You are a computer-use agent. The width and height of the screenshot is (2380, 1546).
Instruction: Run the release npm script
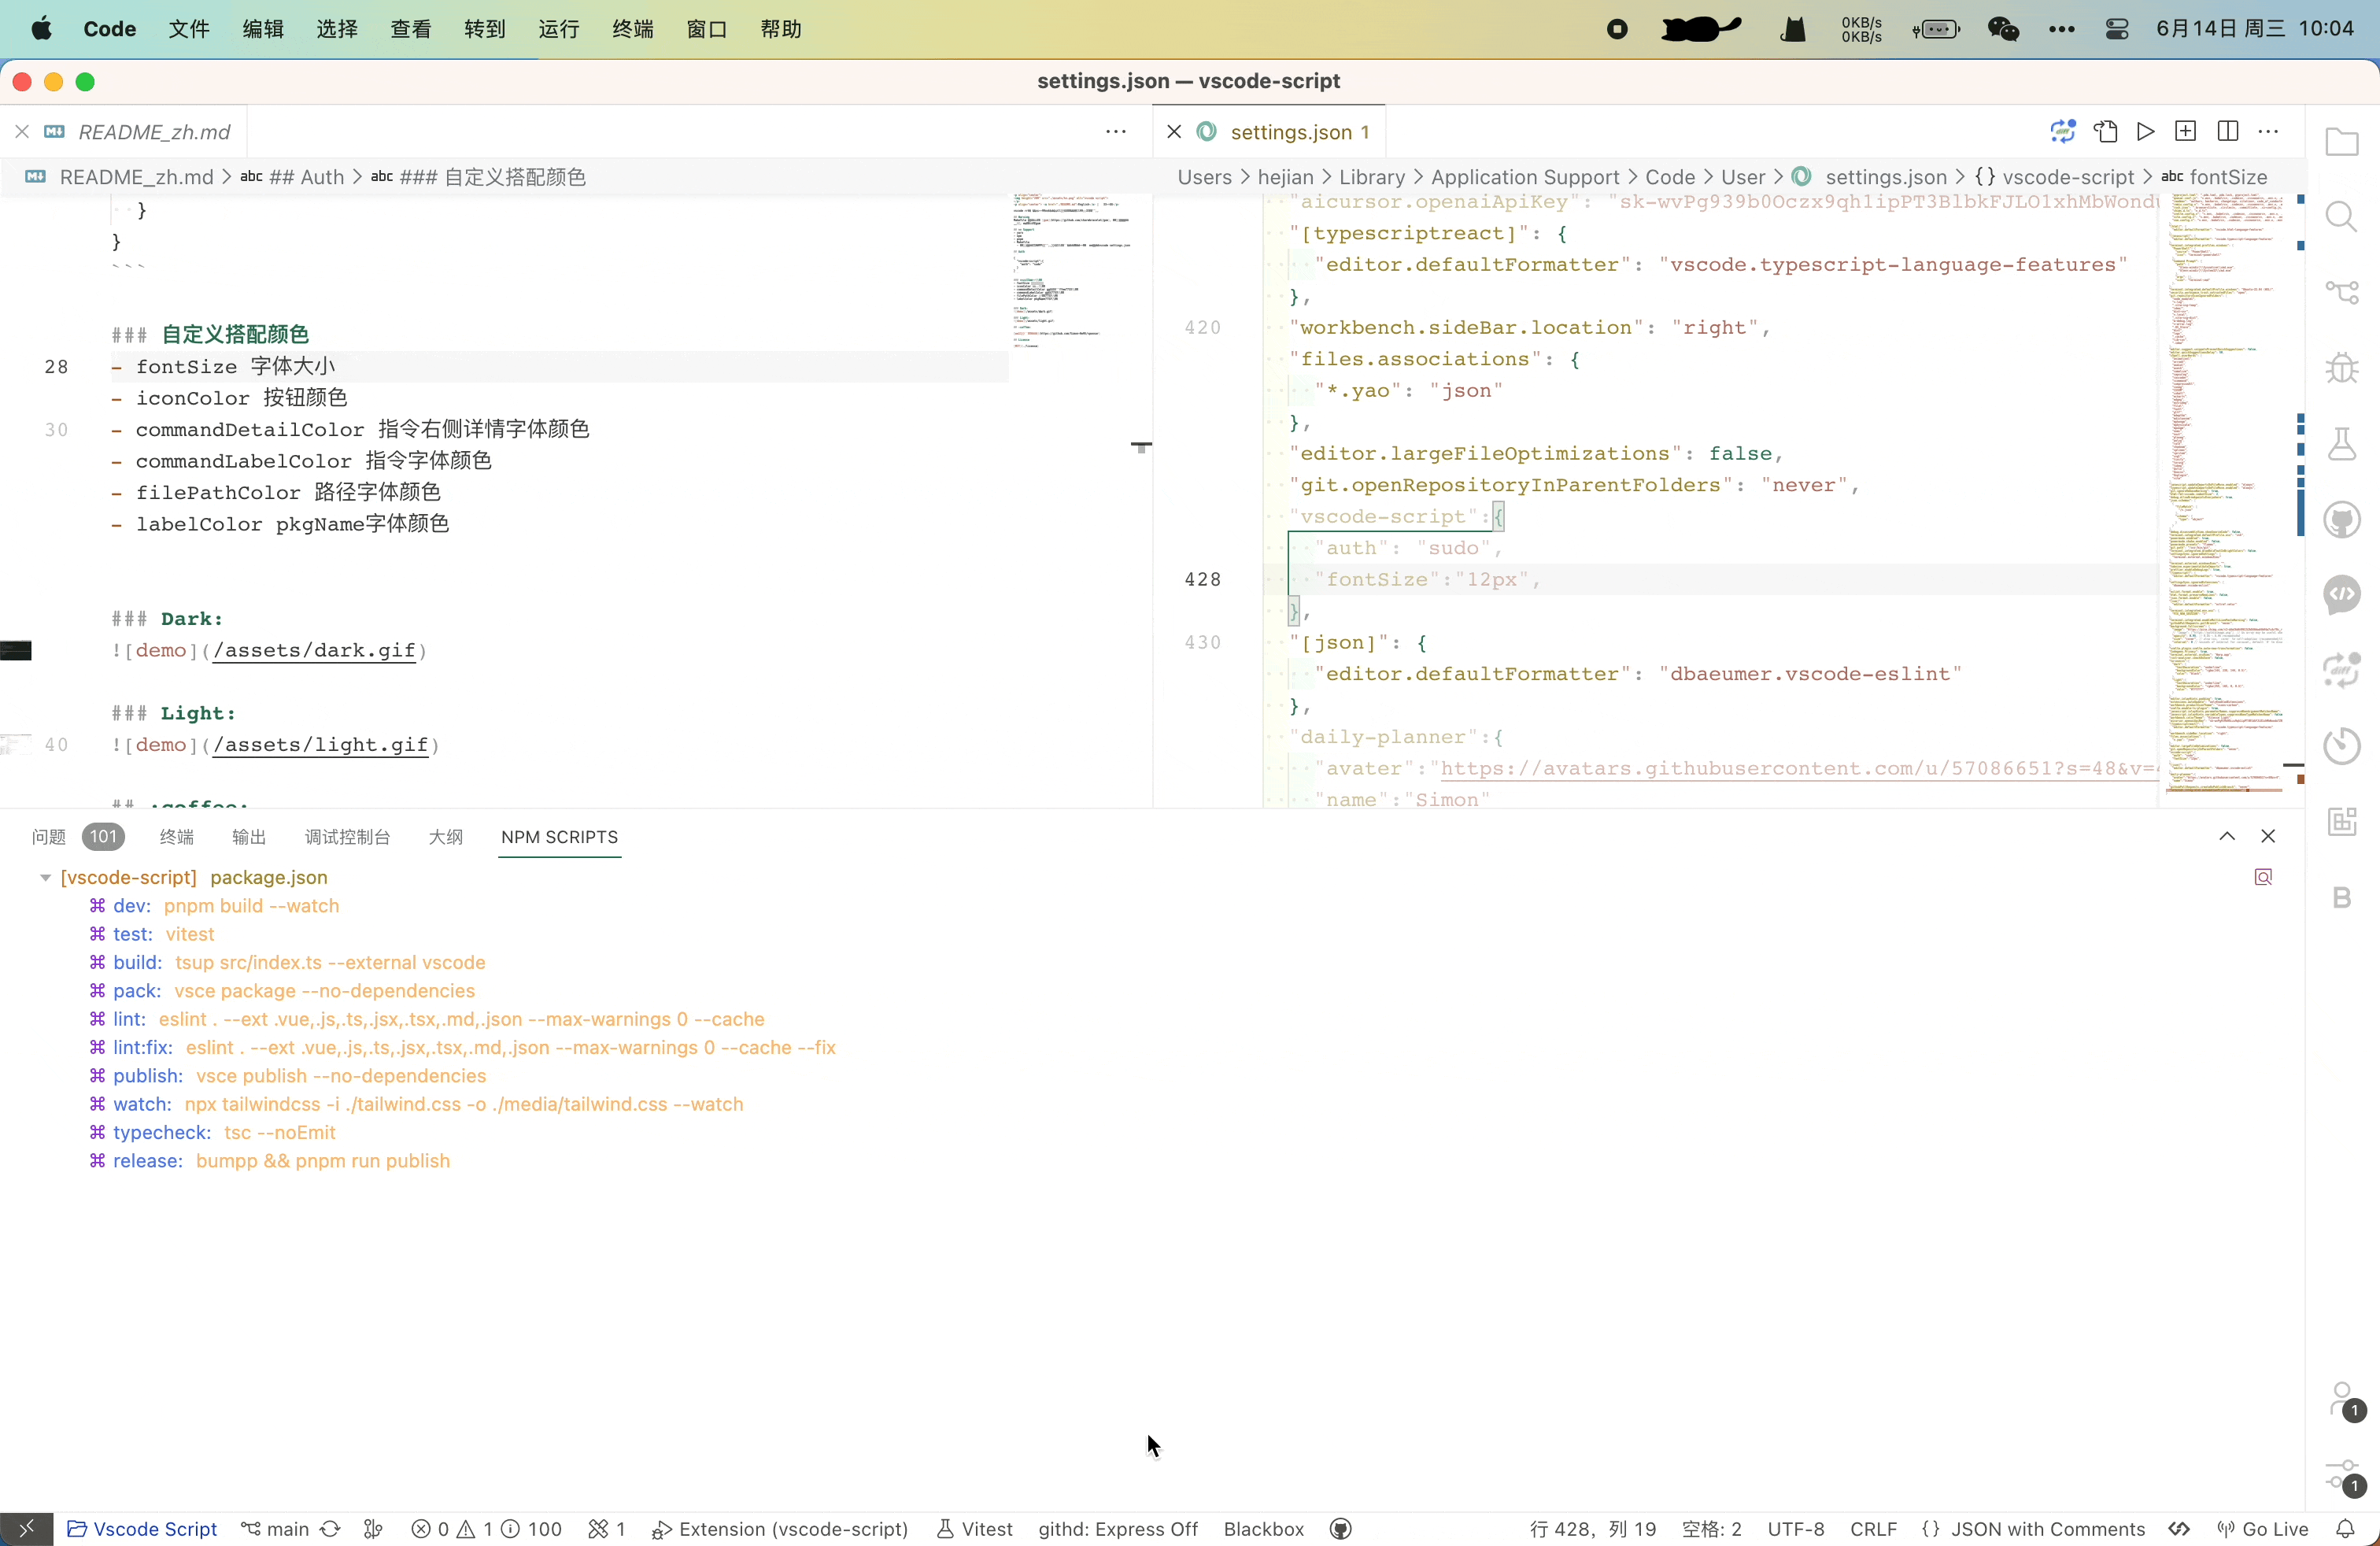coord(269,1161)
